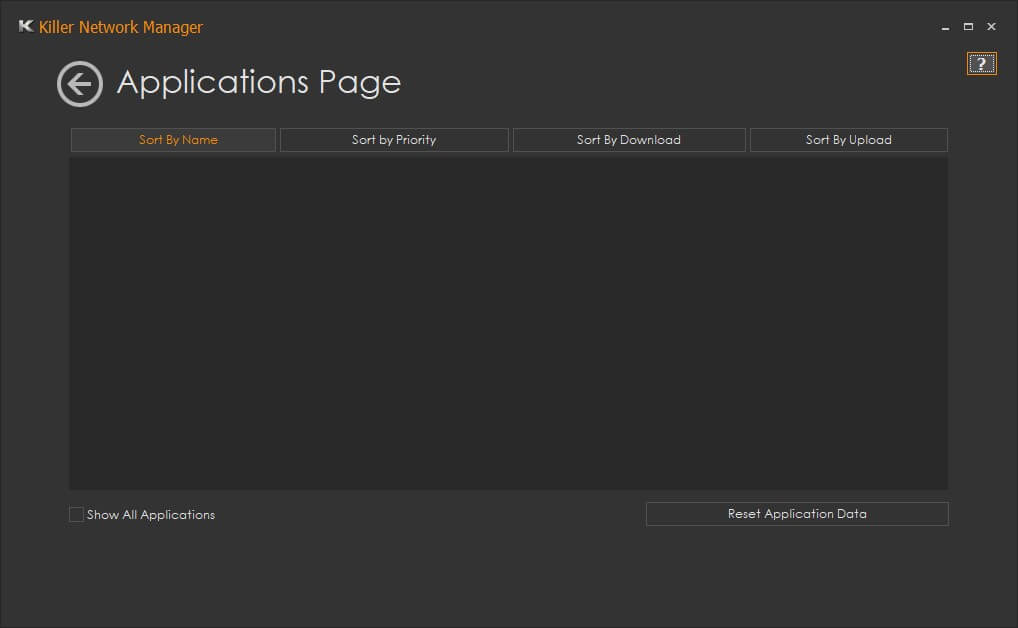Click inside the empty applications list panel
Screen dimensions: 1018x628
(508, 322)
